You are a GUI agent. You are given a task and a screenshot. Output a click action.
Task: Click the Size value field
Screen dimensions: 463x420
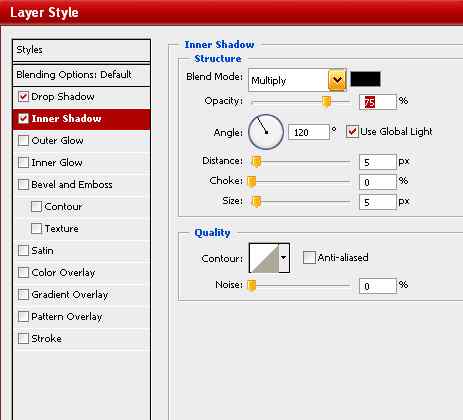coord(378,202)
